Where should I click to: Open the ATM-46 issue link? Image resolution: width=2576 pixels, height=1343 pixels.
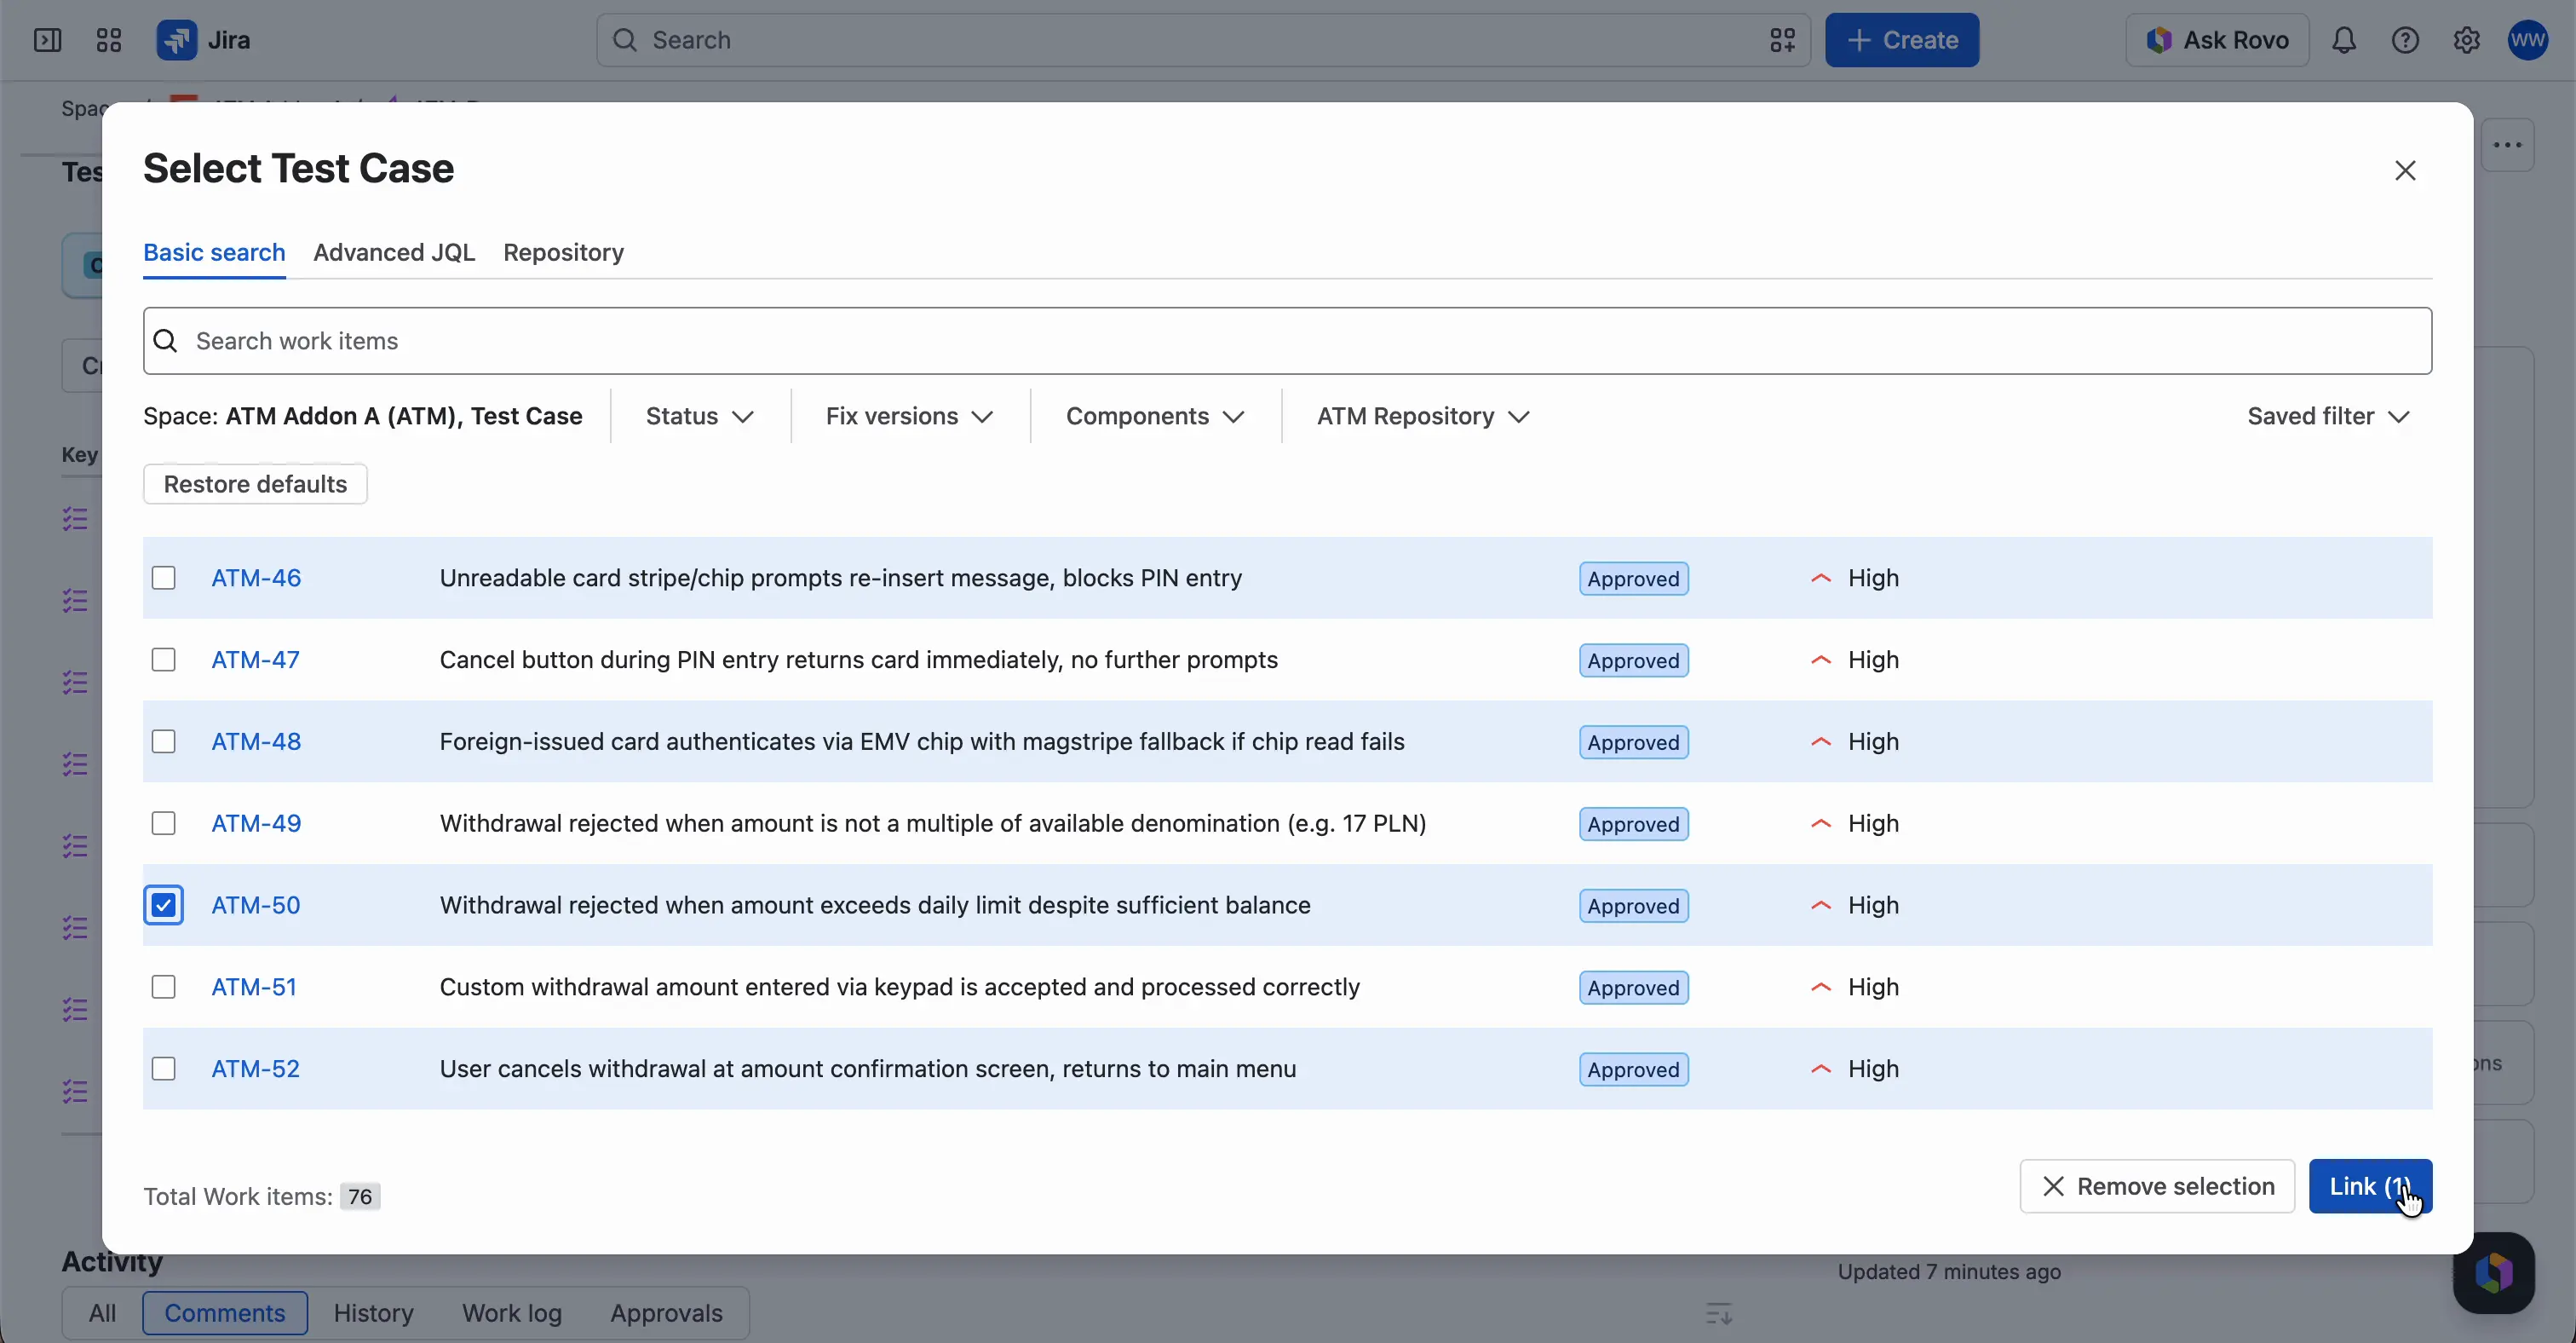coord(256,578)
